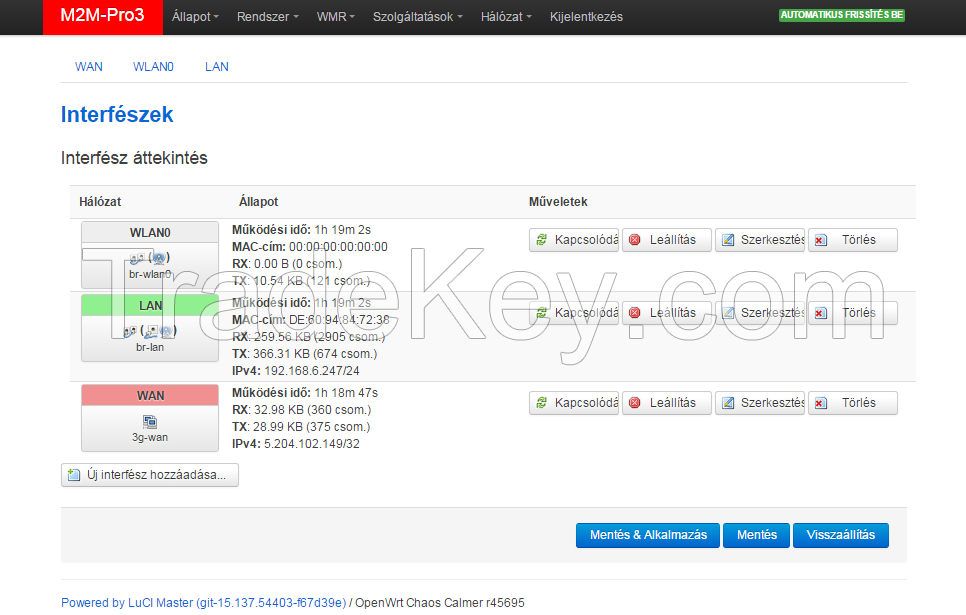Click the M2M-Pro3 brand logo

(x=102, y=17)
